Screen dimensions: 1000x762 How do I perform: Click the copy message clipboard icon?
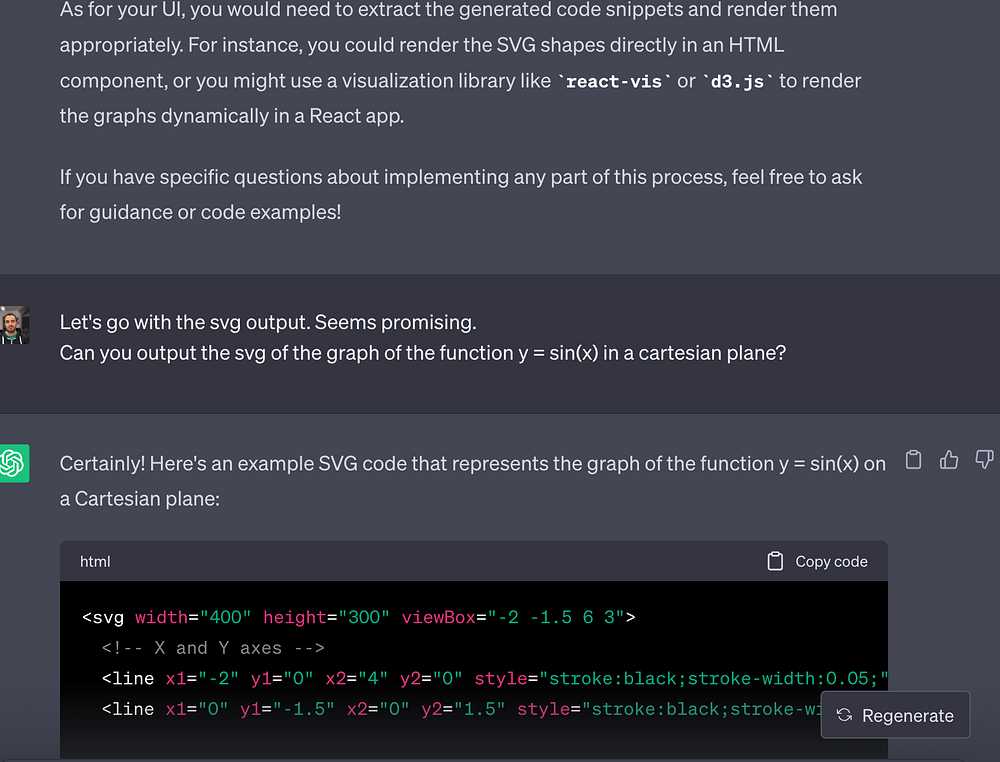pos(913,460)
